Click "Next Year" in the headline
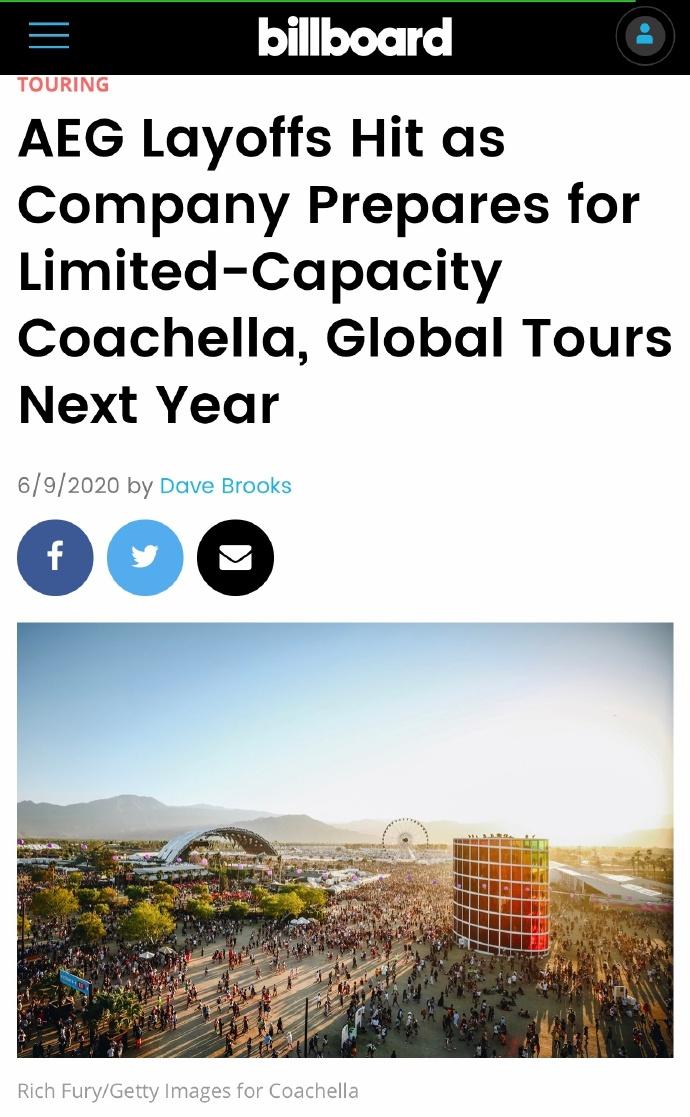The image size is (690, 1117). coord(148,405)
